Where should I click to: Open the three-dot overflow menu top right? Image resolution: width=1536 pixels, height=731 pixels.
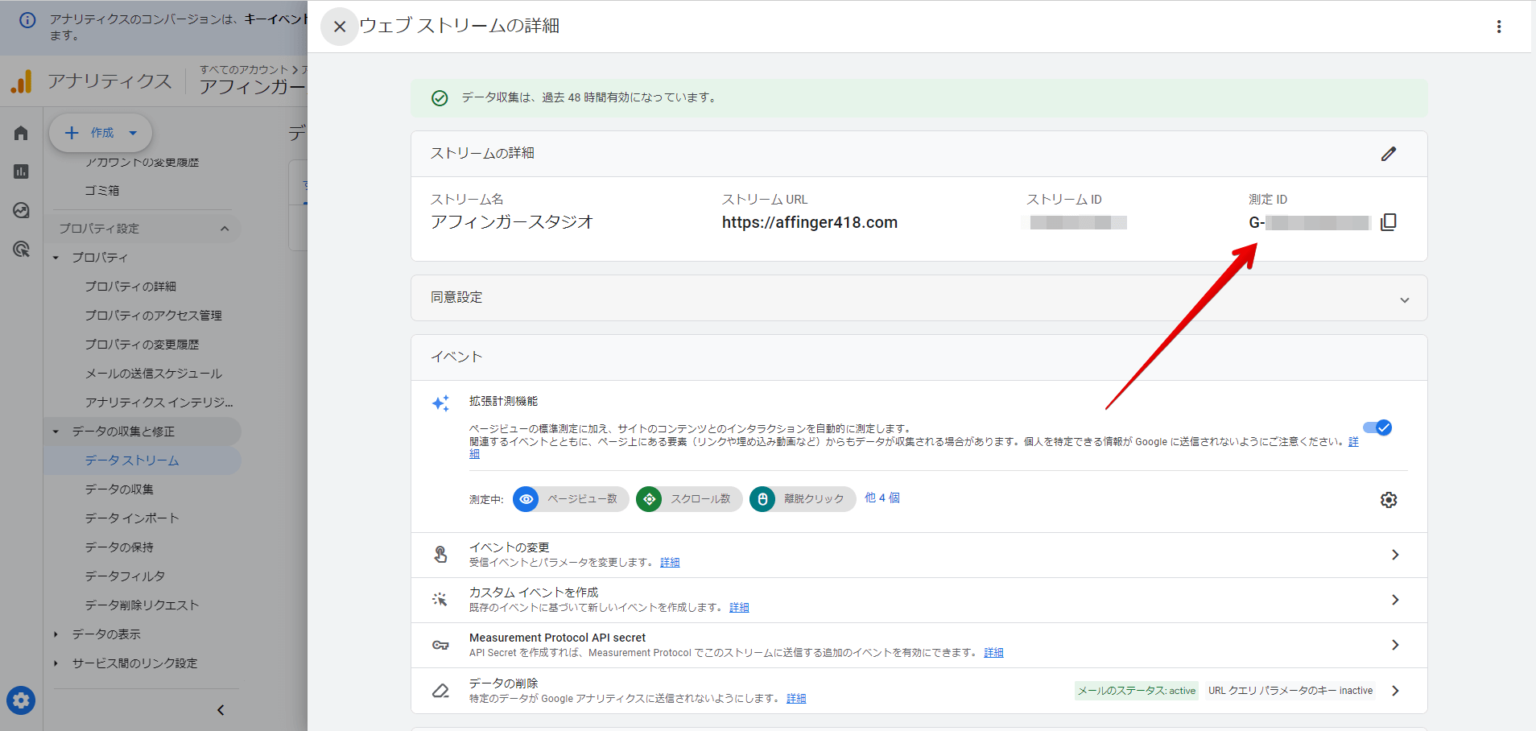click(1499, 26)
